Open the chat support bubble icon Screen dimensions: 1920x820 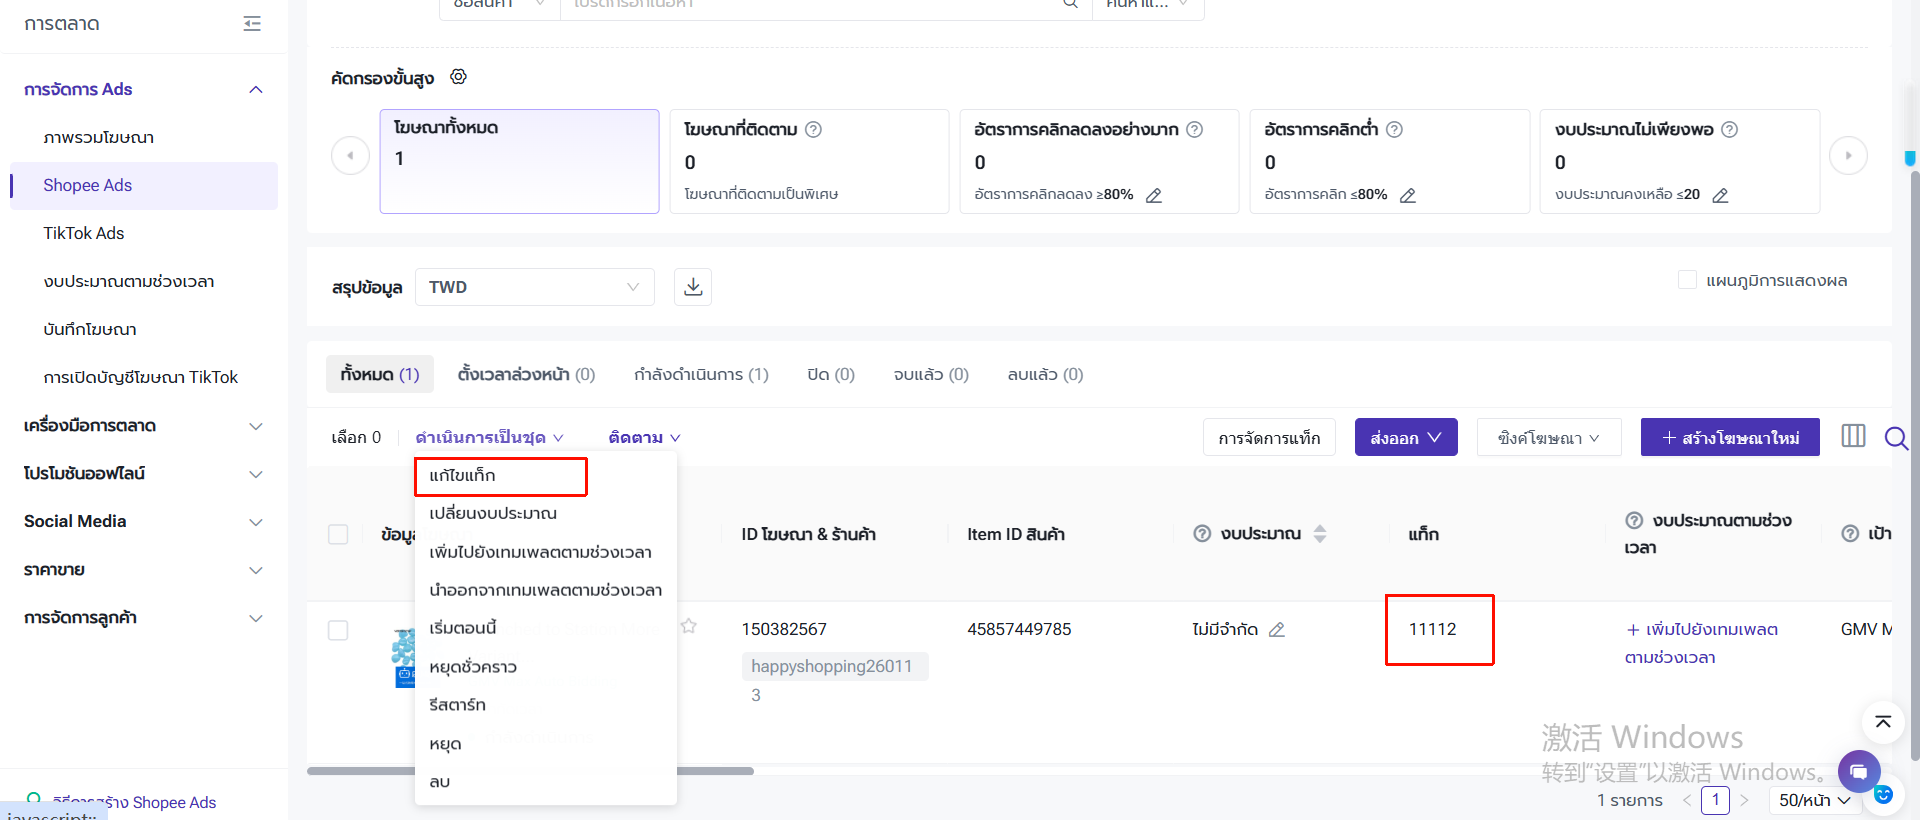[1858, 771]
